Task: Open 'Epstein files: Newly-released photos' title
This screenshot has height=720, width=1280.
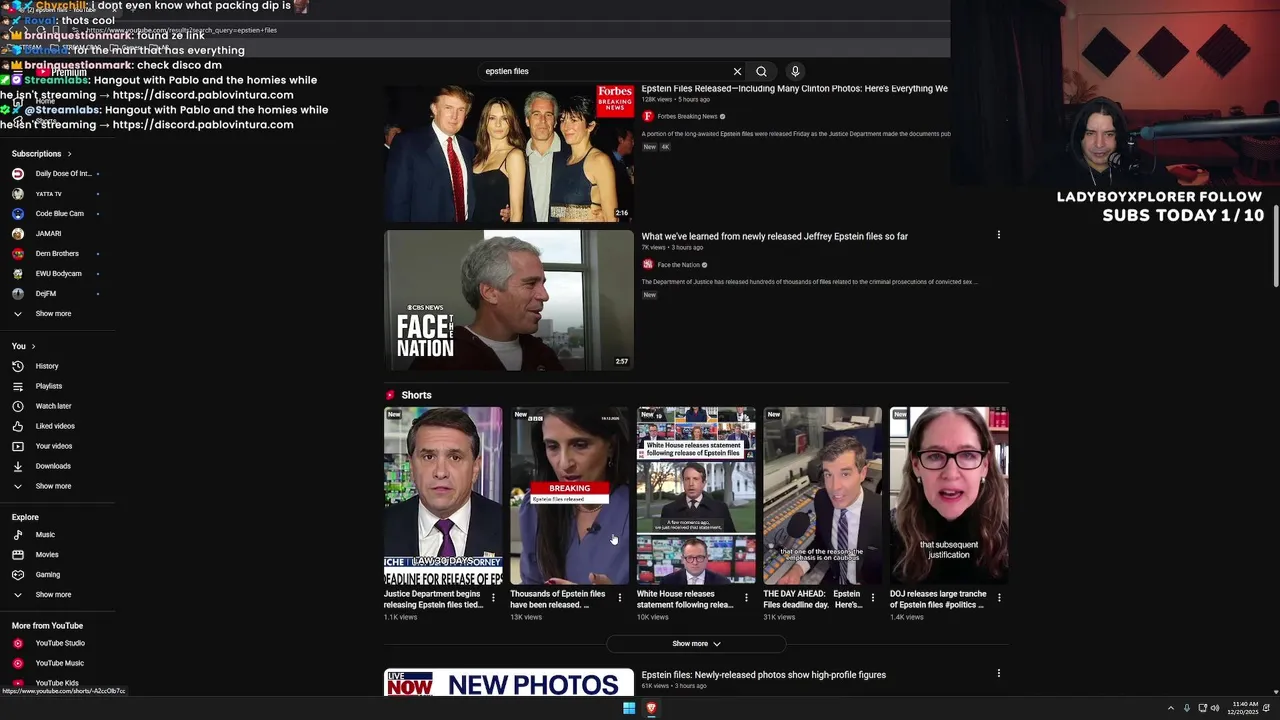Action: point(764,675)
